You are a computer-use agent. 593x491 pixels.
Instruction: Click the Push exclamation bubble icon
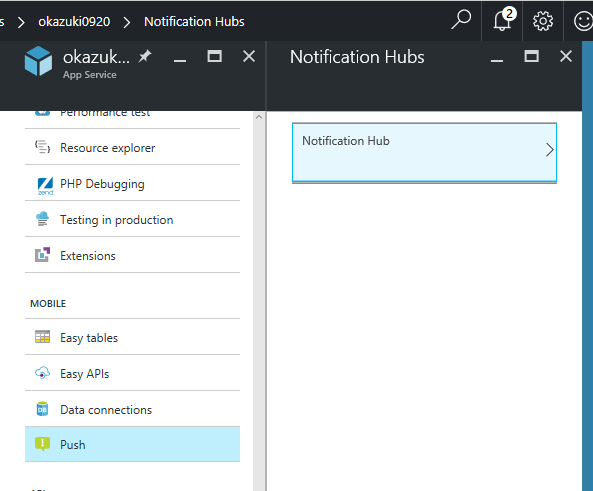coord(42,444)
